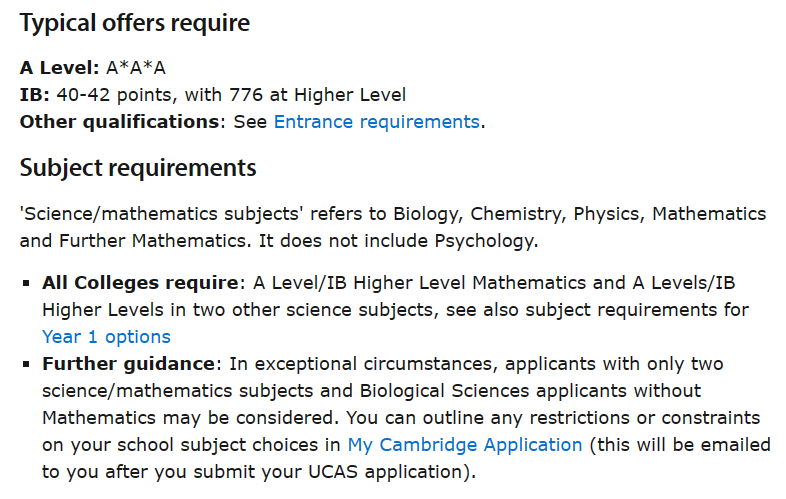Click the bold 'A Level:' label
This screenshot has width=786, height=499.
coord(60,68)
